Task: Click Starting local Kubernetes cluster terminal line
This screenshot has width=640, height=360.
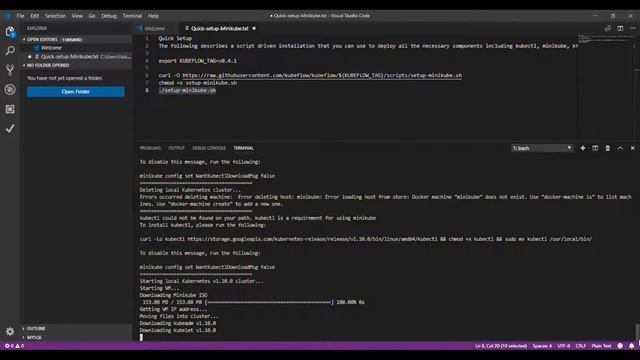Action: pos(202,281)
